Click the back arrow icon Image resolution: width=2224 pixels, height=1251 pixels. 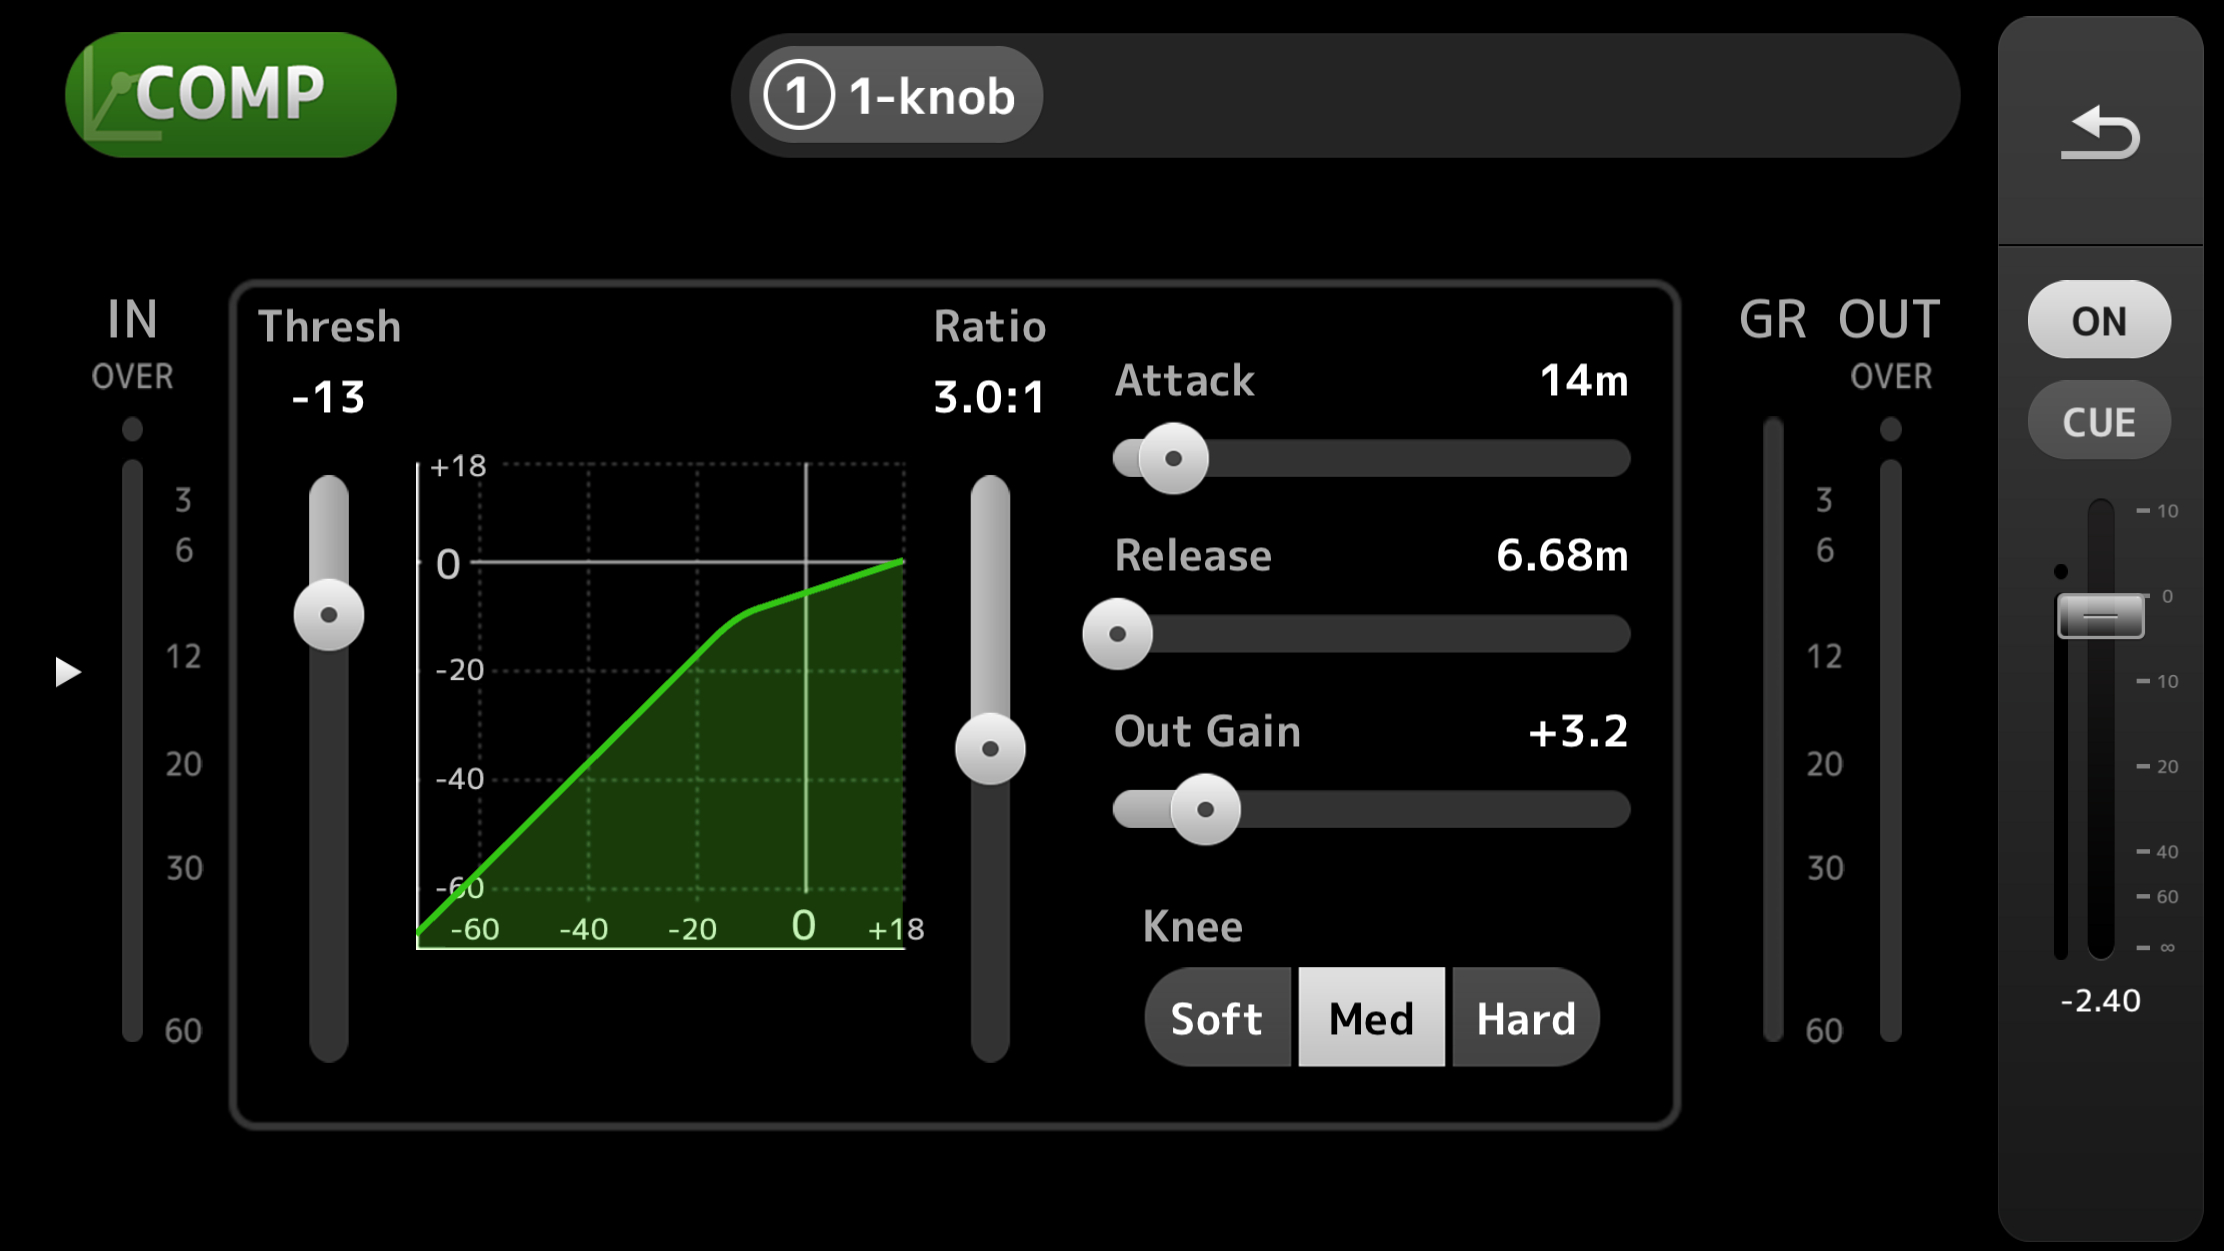pyautogui.click(x=2100, y=134)
